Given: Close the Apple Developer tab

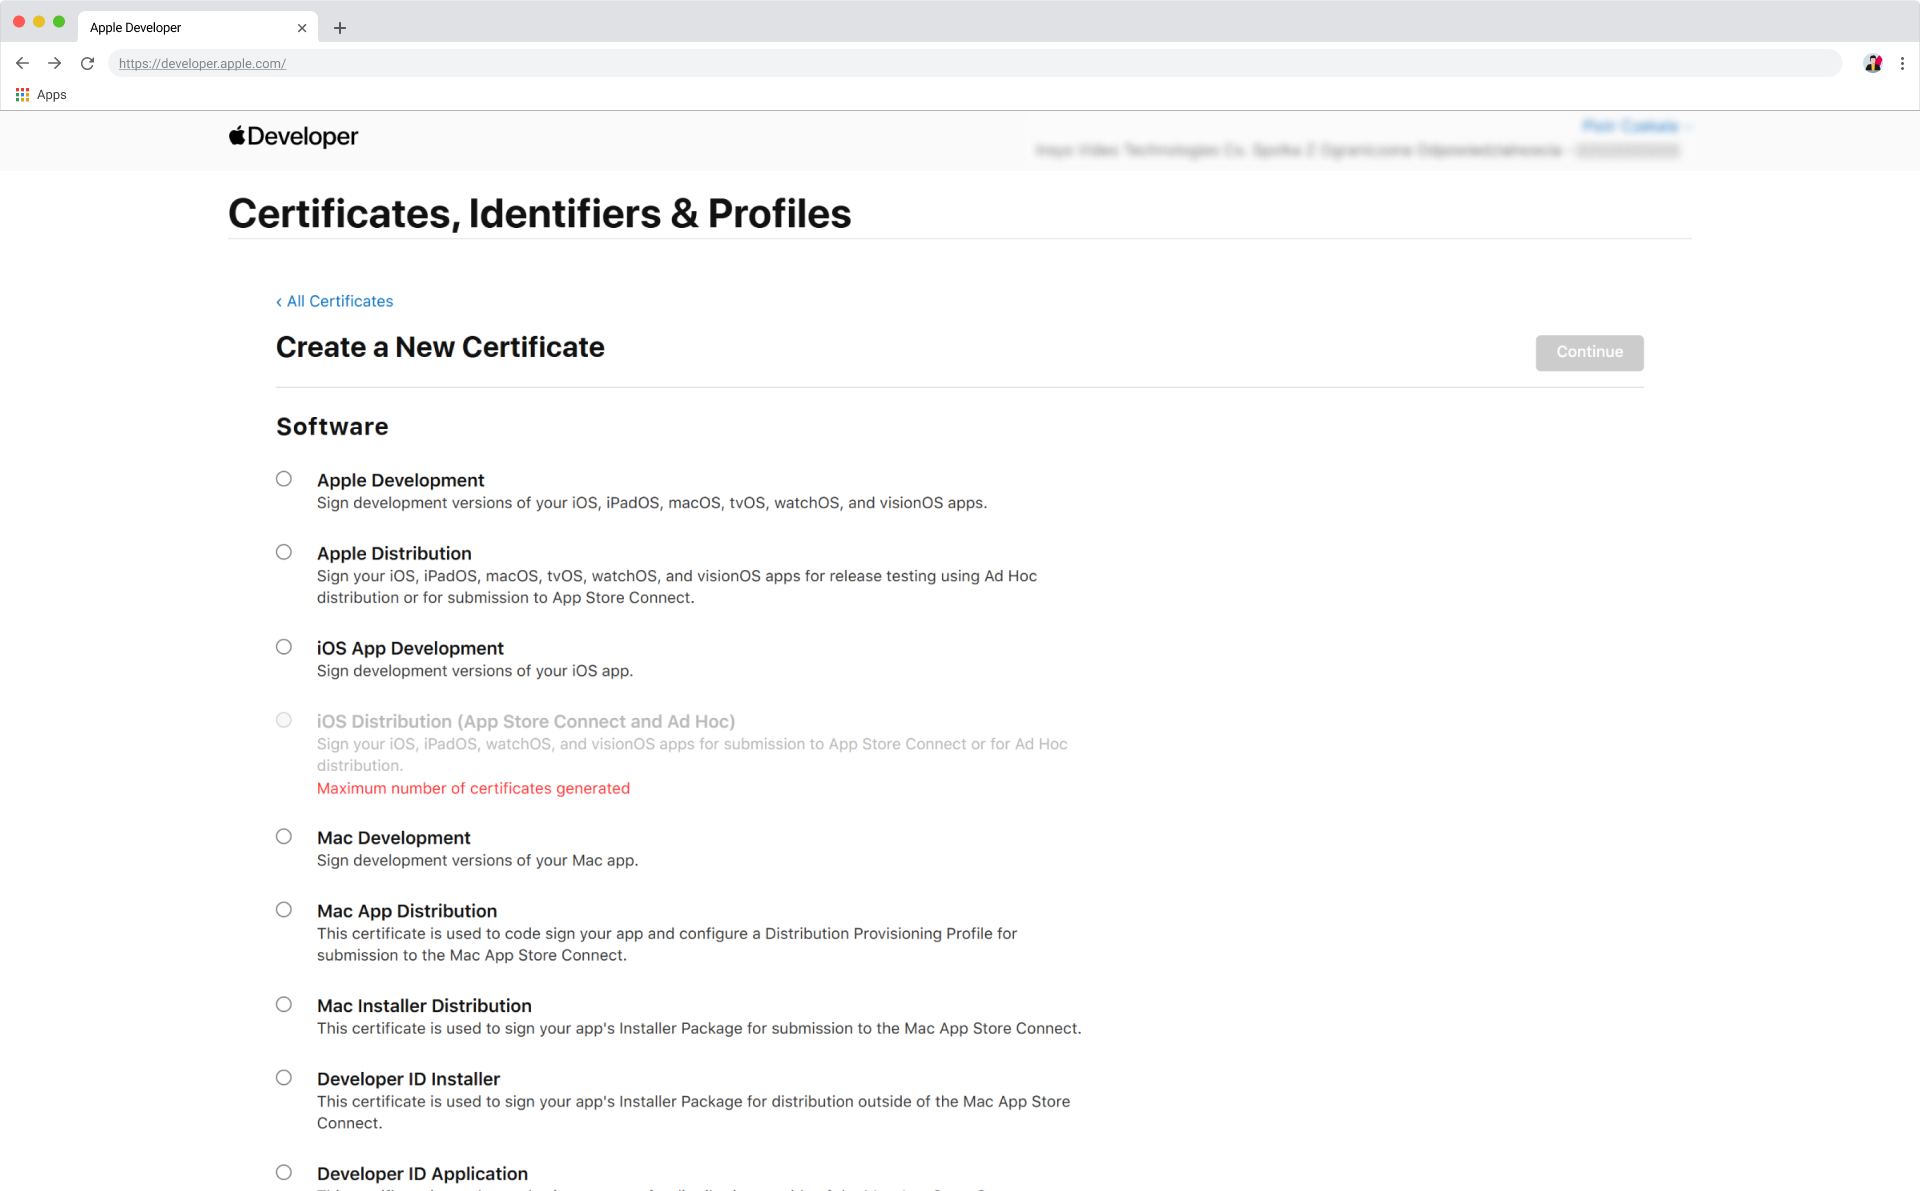Looking at the screenshot, I should point(302,28).
